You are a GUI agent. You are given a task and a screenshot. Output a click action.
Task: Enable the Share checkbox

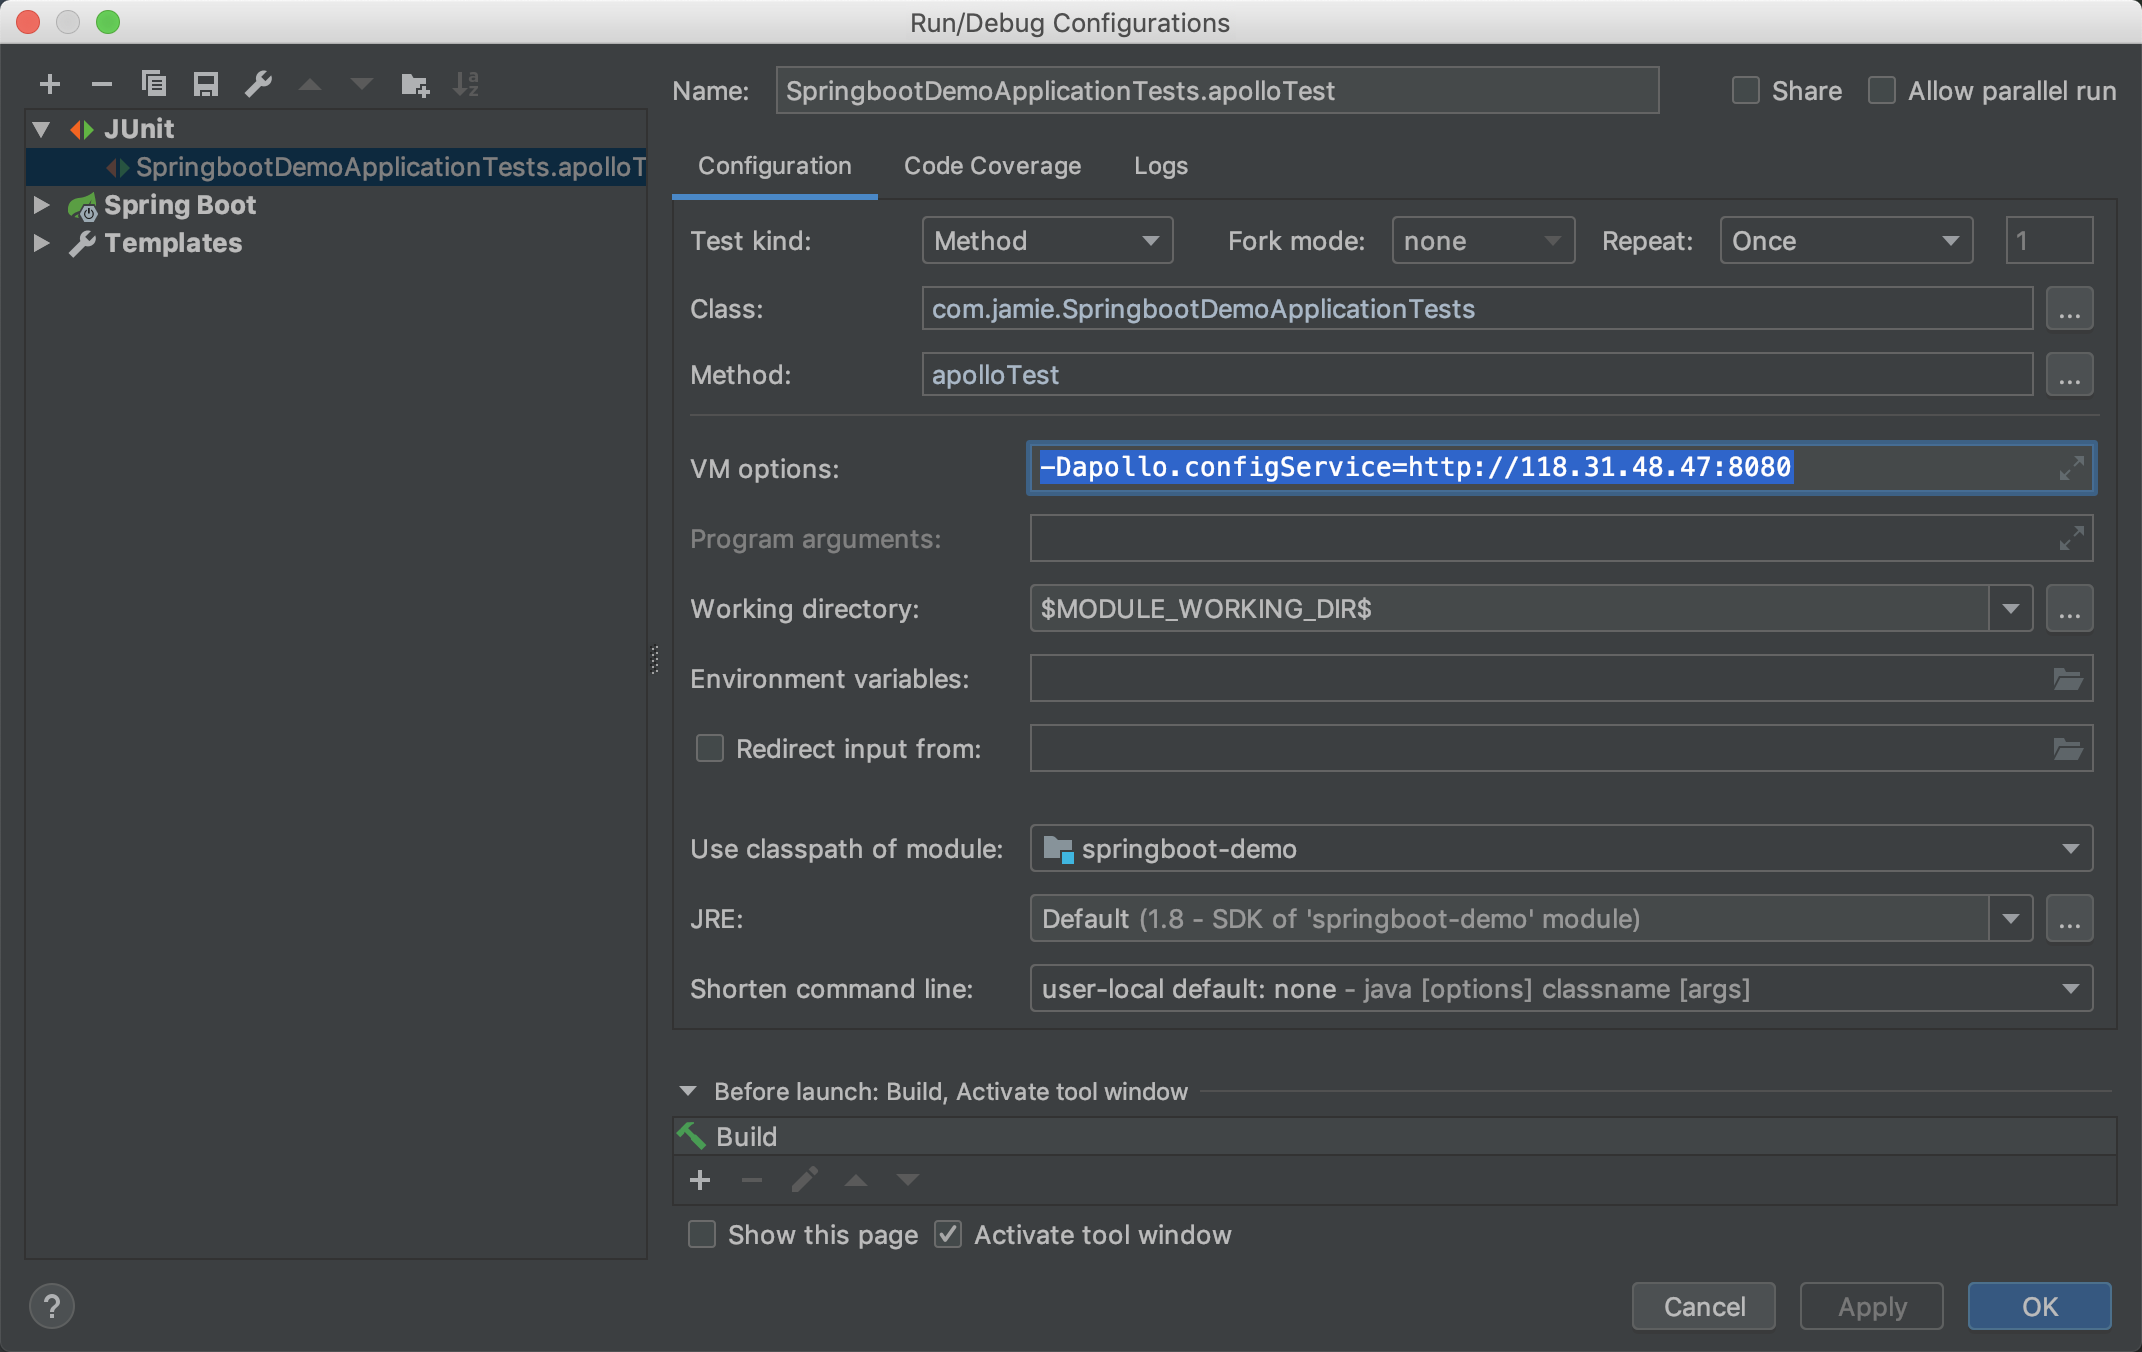click(1746, 91)
